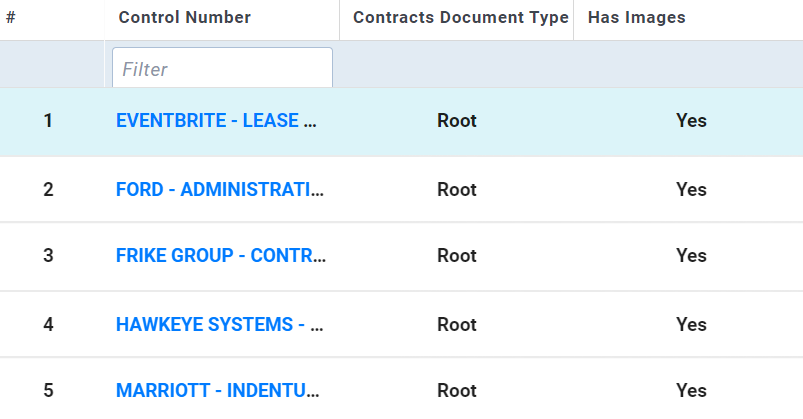Select row number 5
The width and height of the screenshot is (803, 419).
[48, 391]
